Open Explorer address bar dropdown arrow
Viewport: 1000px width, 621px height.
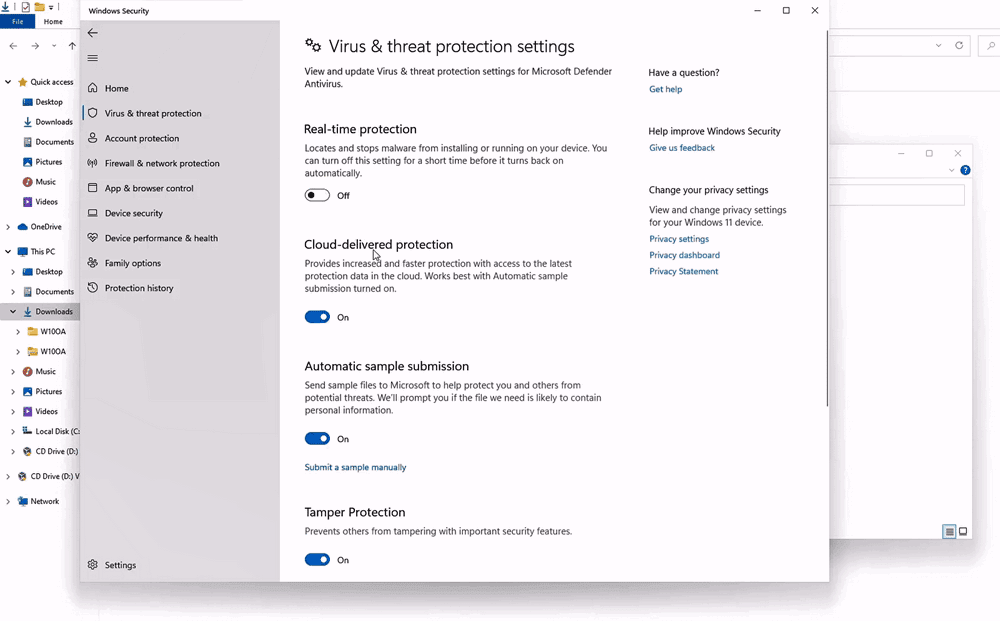click(x=938, y=45)
